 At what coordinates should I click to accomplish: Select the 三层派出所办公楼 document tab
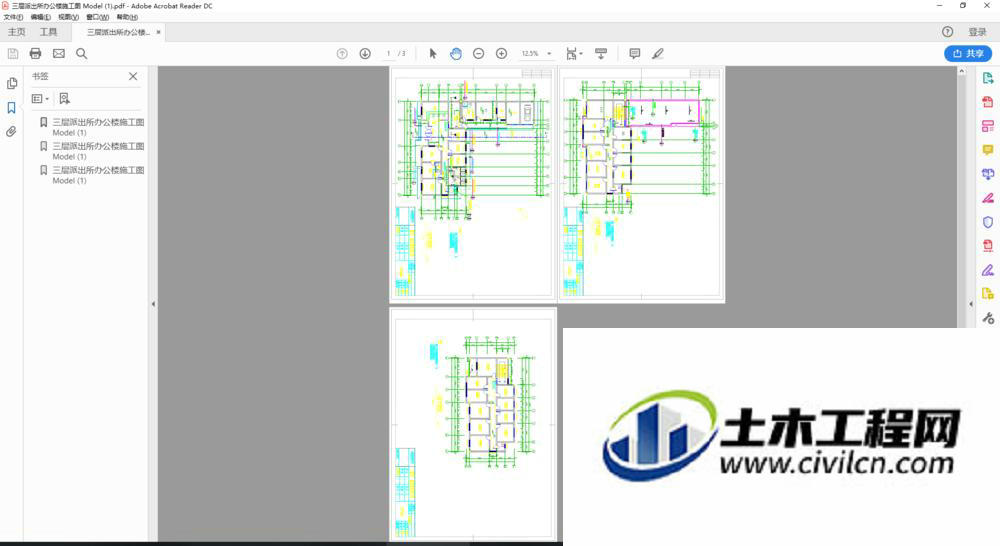point(118,32)
